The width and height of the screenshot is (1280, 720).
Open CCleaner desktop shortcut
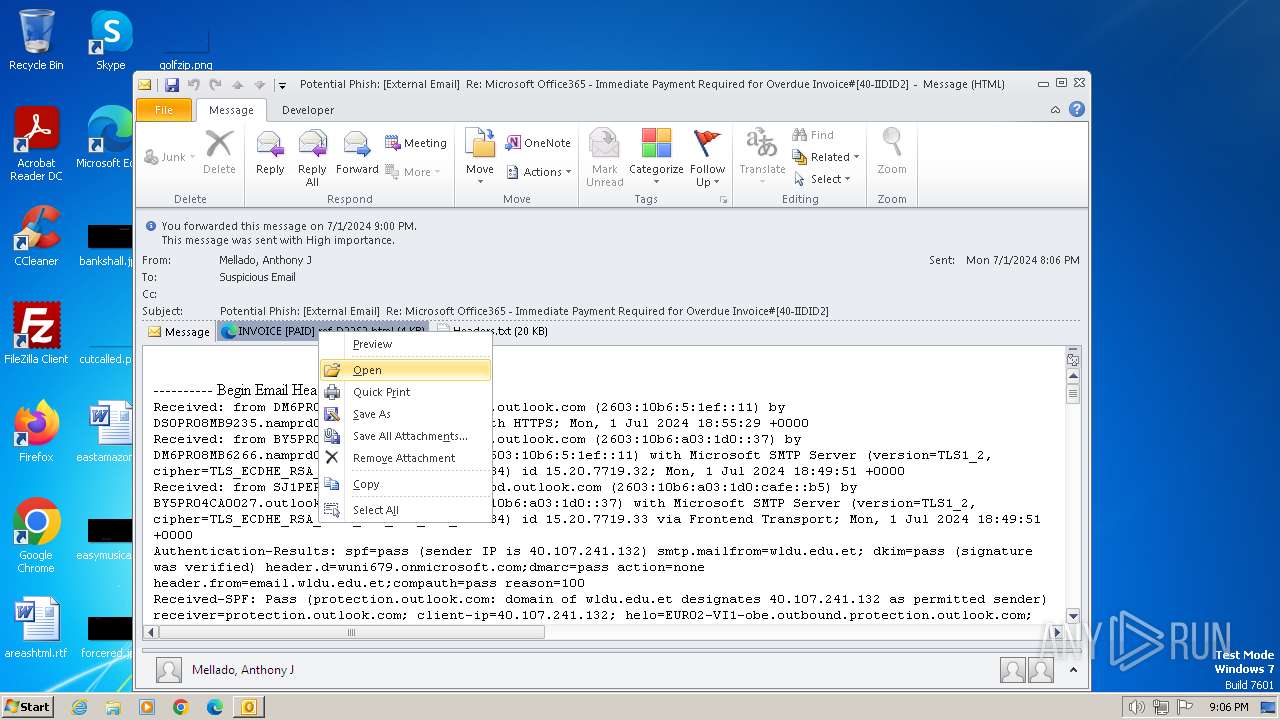tap(36, 236)
